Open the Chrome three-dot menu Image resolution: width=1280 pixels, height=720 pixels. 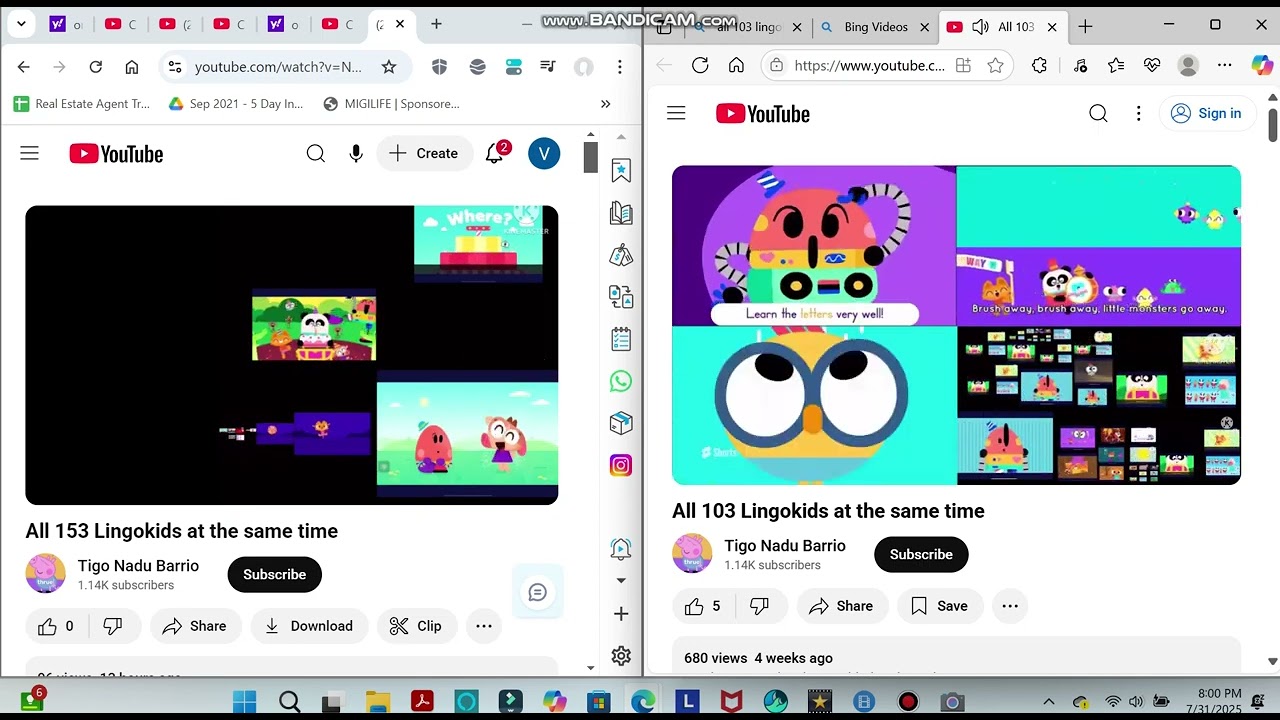tap(620, 67)
